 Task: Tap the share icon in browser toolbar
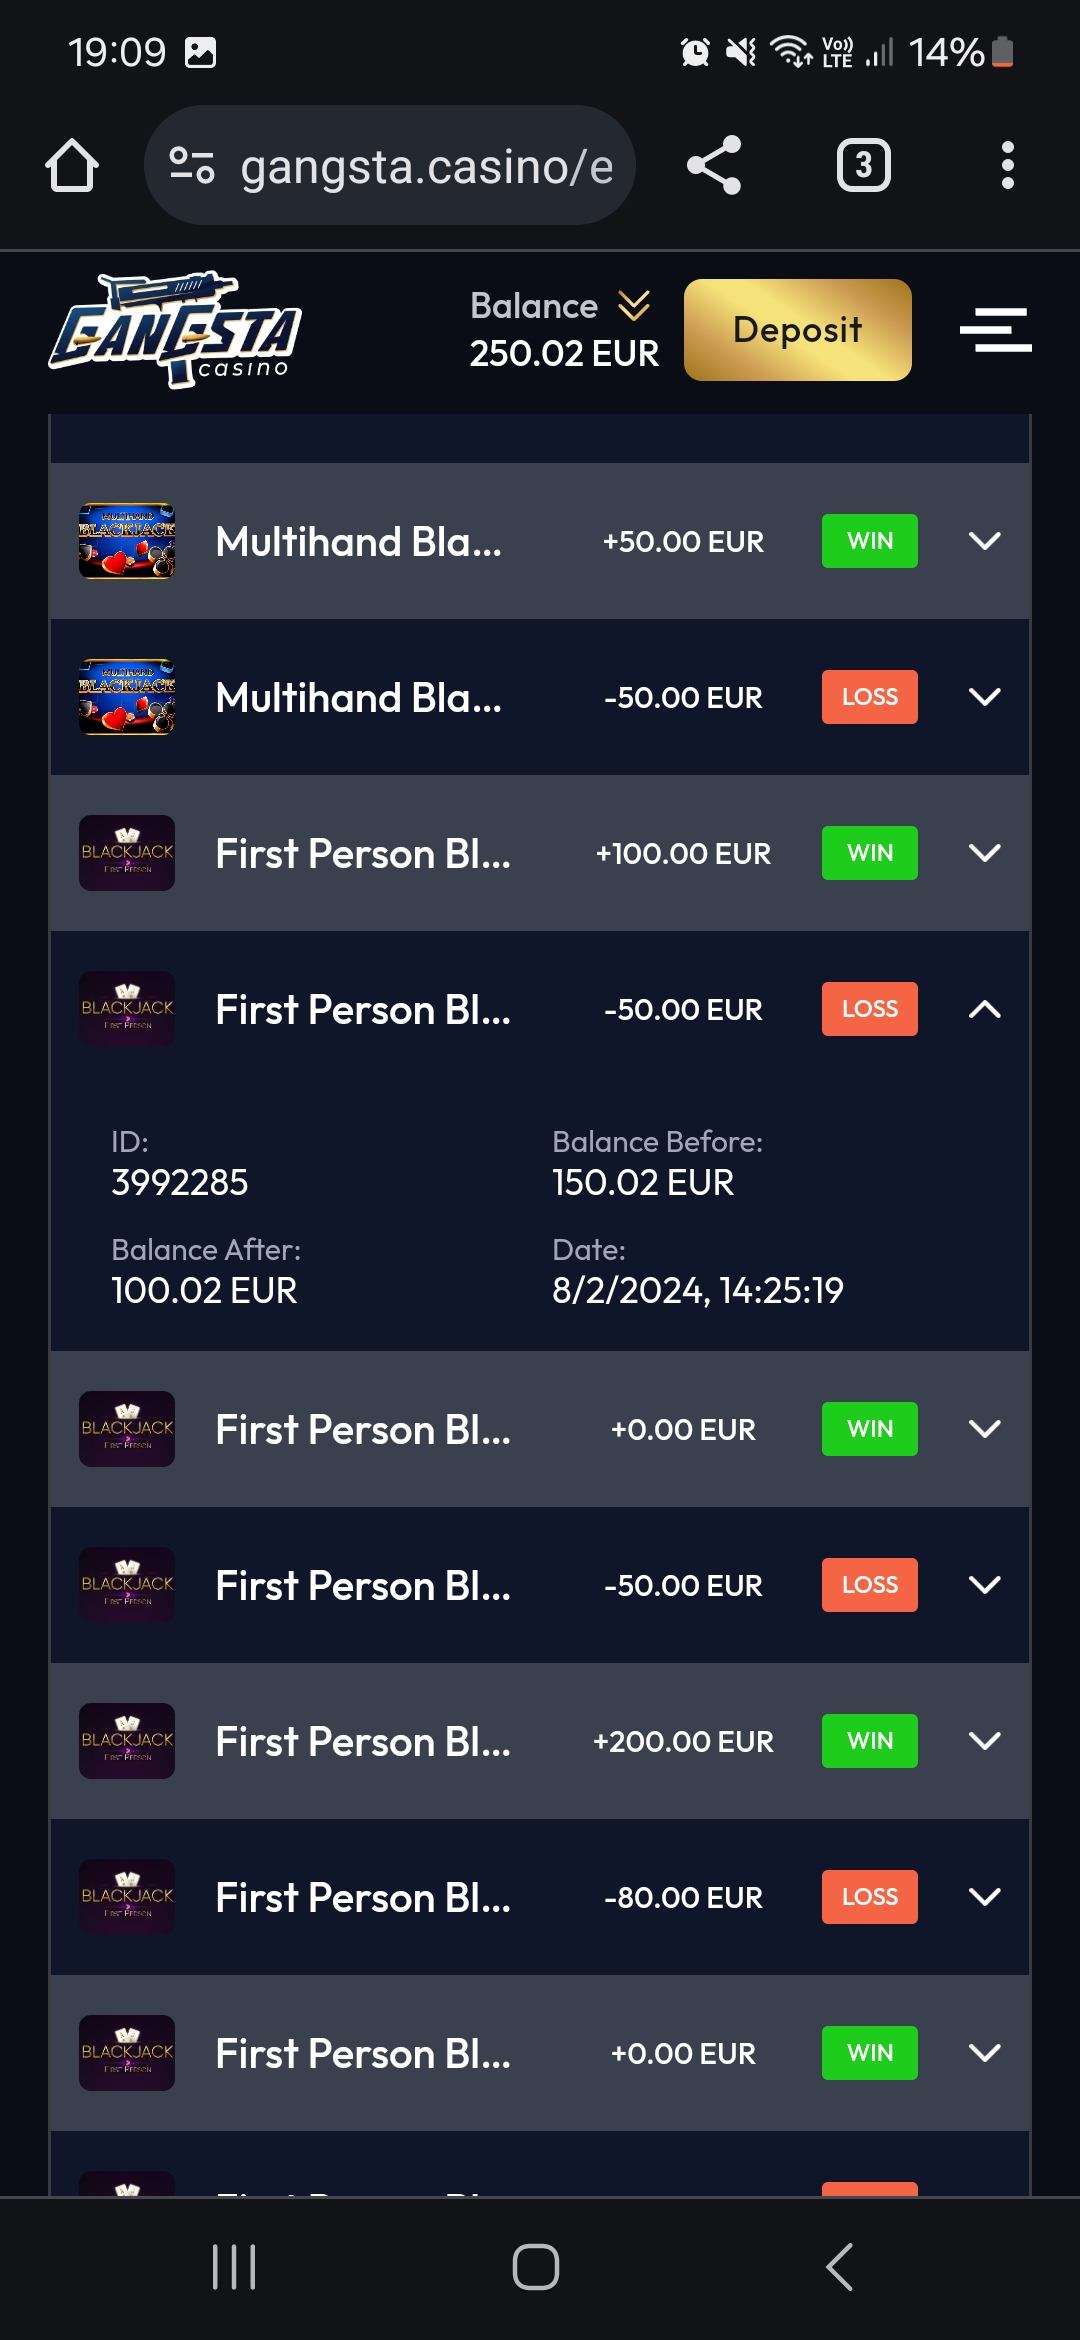(714, 165)
